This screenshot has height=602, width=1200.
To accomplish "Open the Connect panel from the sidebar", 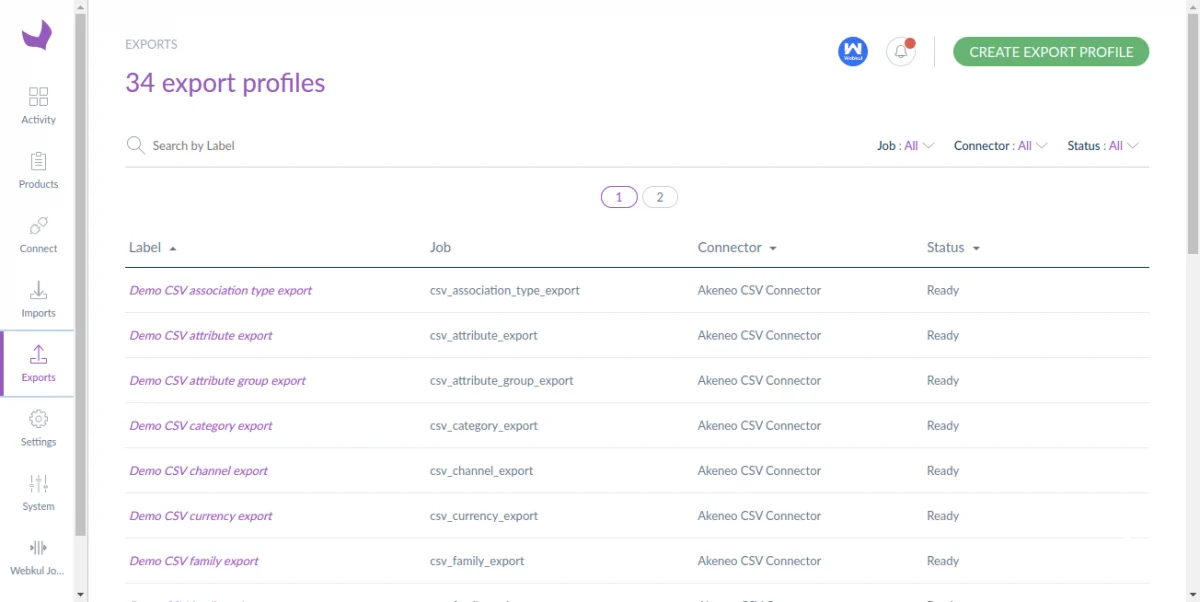I will 38,234.
